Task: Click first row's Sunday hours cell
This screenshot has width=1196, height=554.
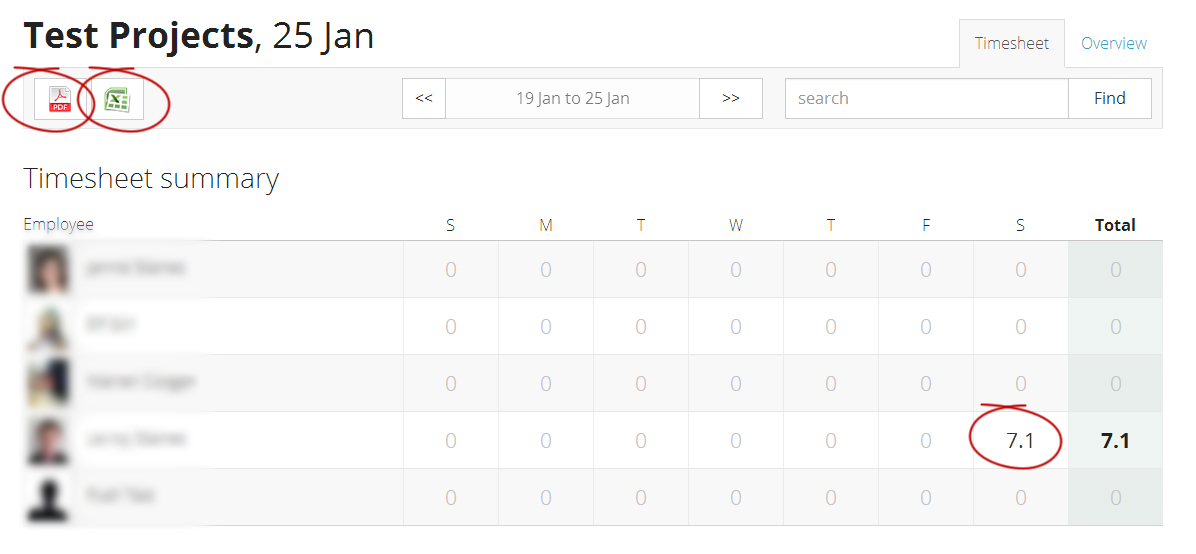Action: (x=451, y=269)
